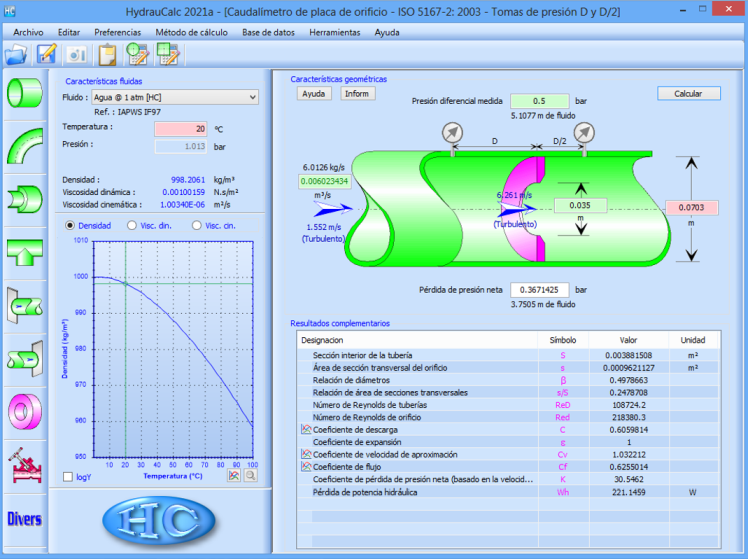The width and height of the screenshot is (748, 559).
Task: Enable the logY checkbox
Action: (x=68, y=477)
